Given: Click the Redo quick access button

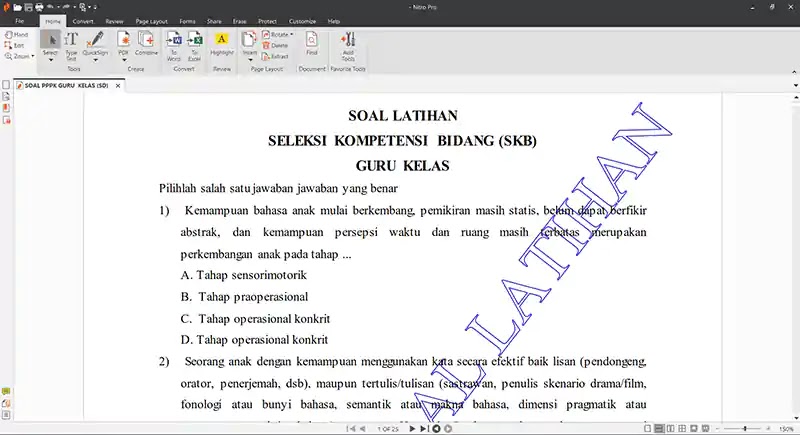Looking at the screenshot, I should coord(66,7).
